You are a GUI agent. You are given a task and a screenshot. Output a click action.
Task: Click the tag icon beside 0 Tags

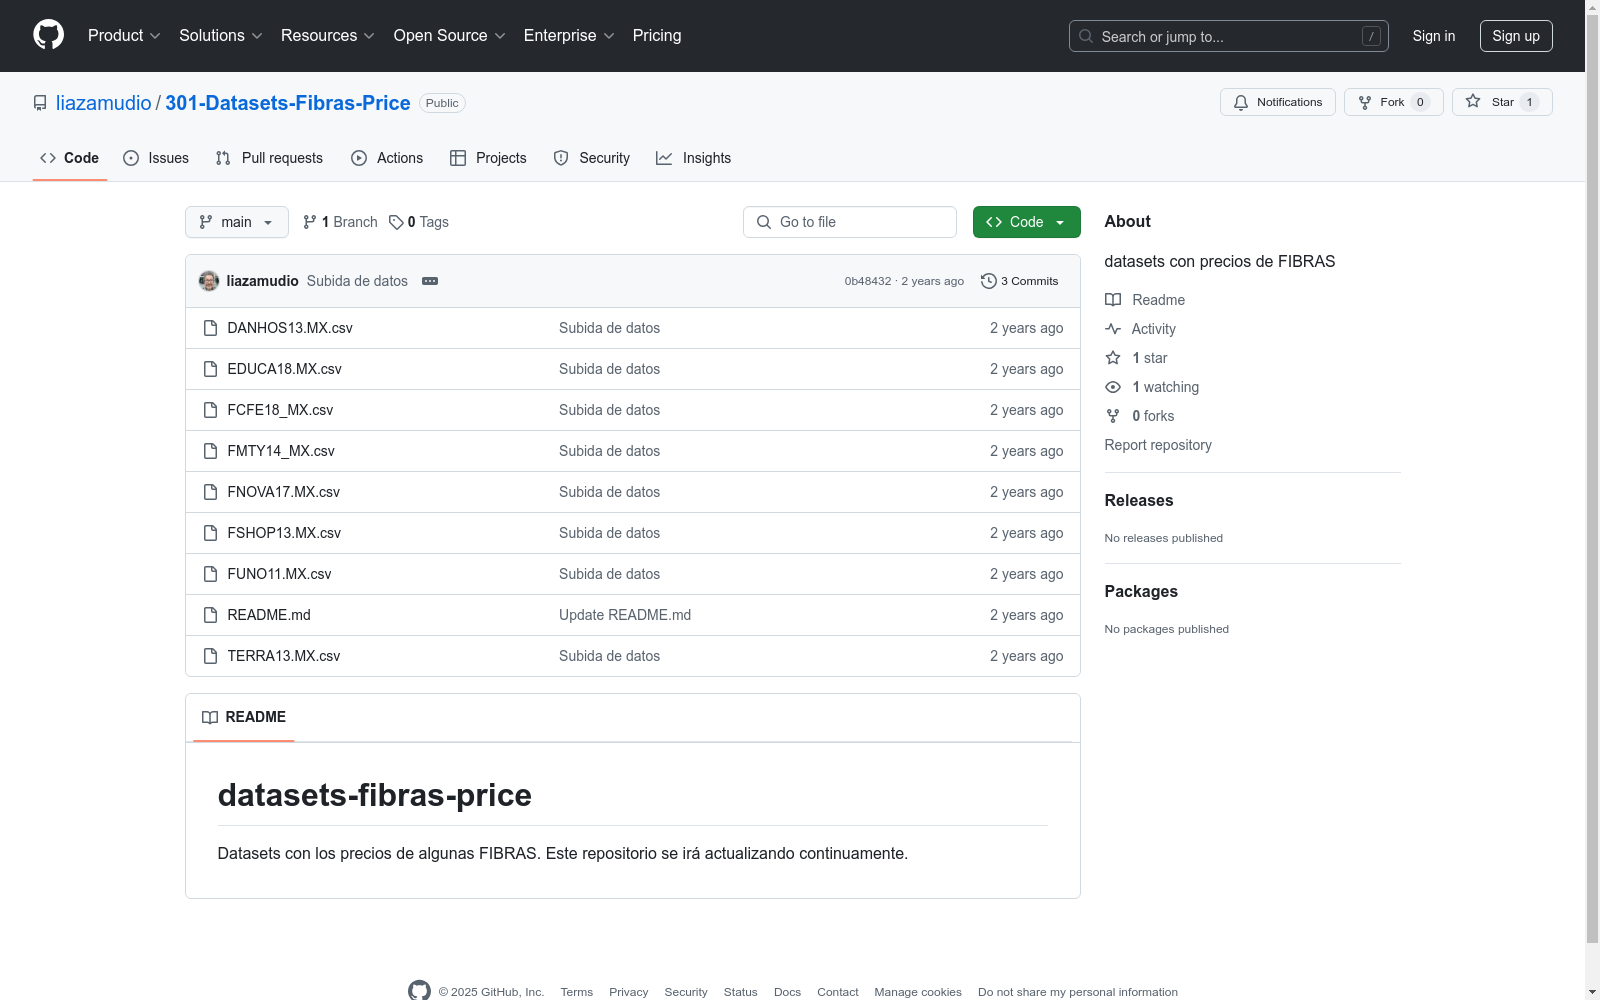coord(396,222)
